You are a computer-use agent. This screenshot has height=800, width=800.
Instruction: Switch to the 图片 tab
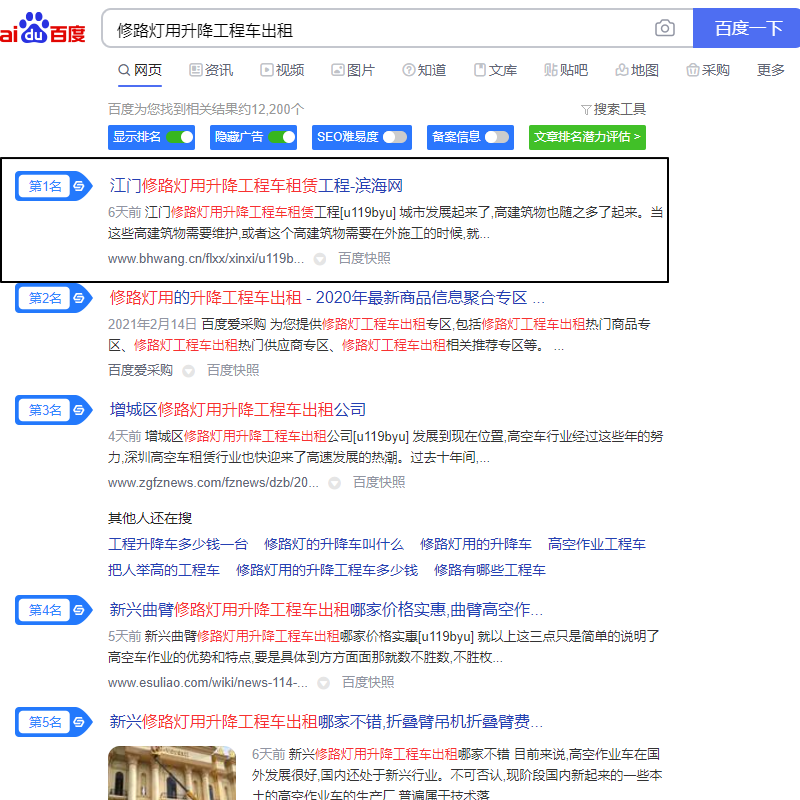coord(353,70)
